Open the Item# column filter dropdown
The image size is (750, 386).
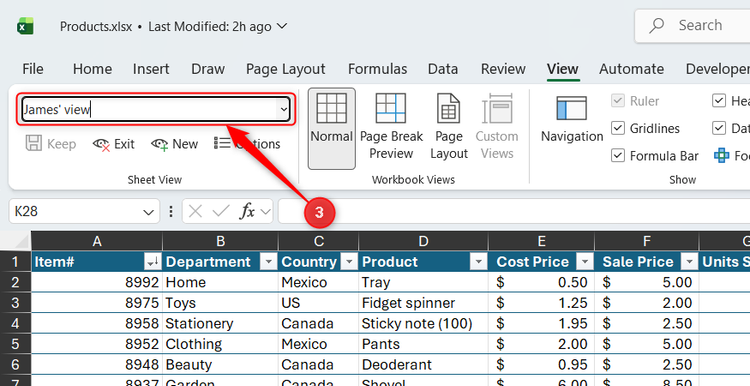click(x=152, y=262)
